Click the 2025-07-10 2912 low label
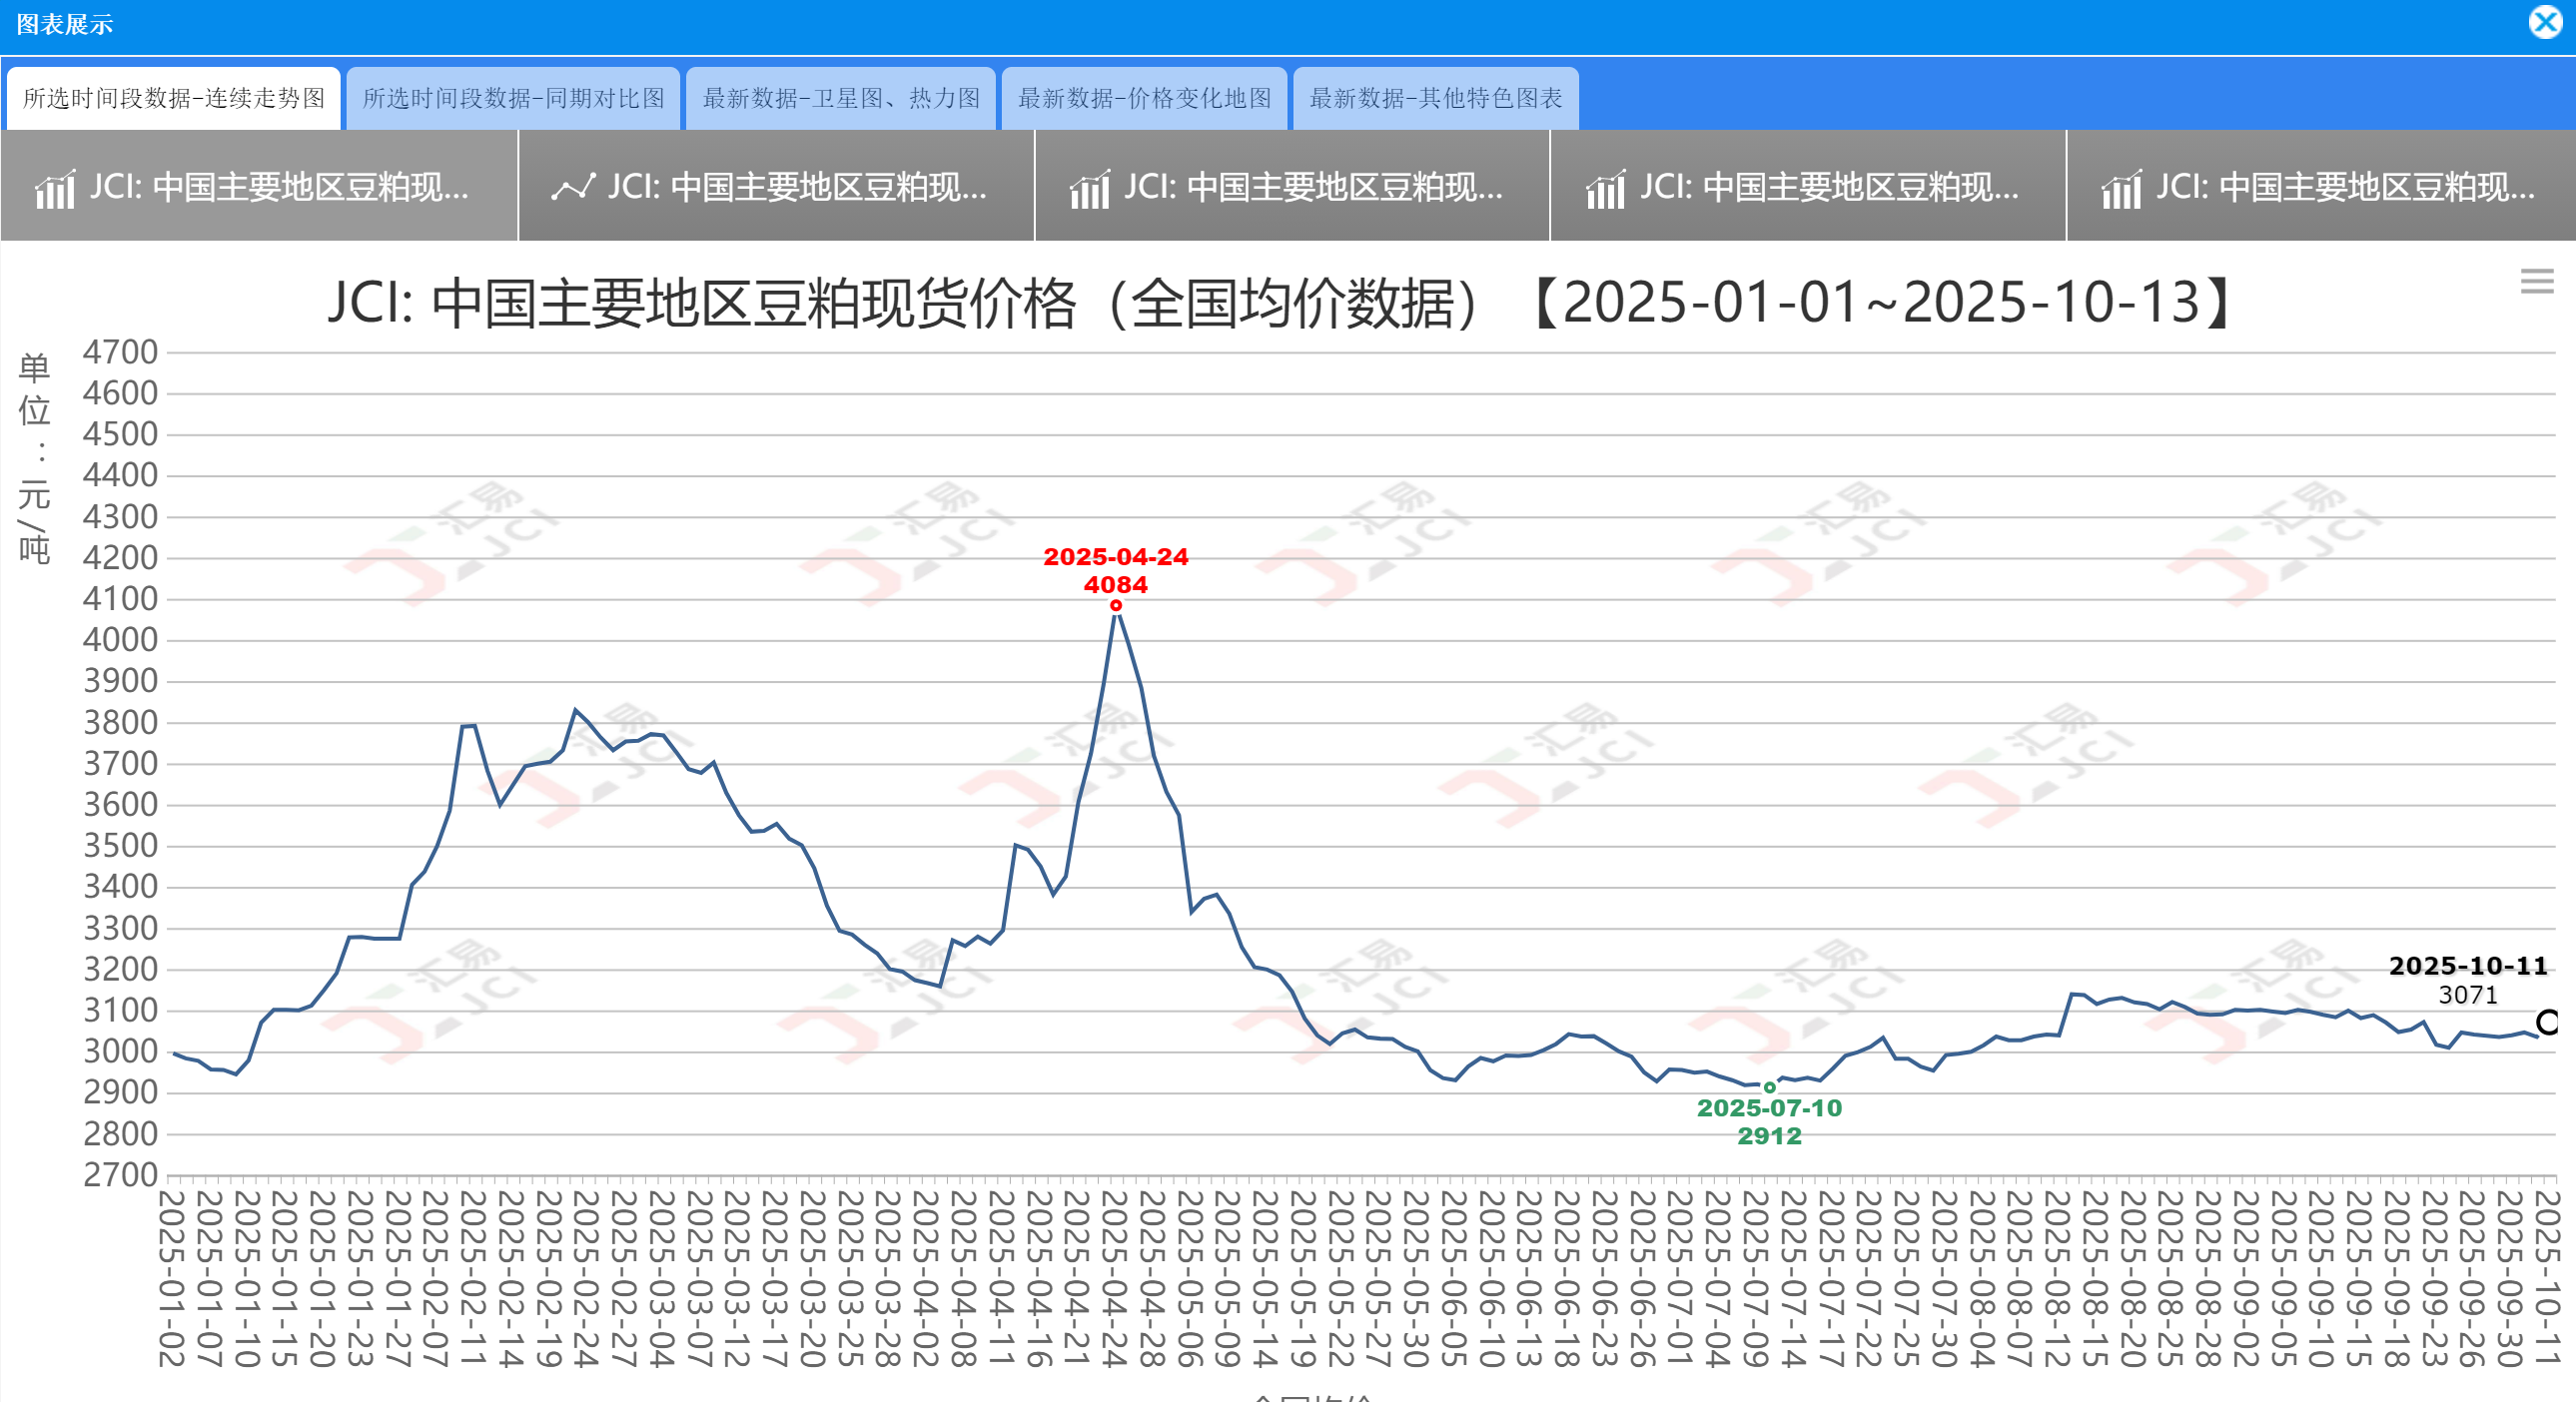The image size is (2576, 1402). (x=1769, y=1122)
